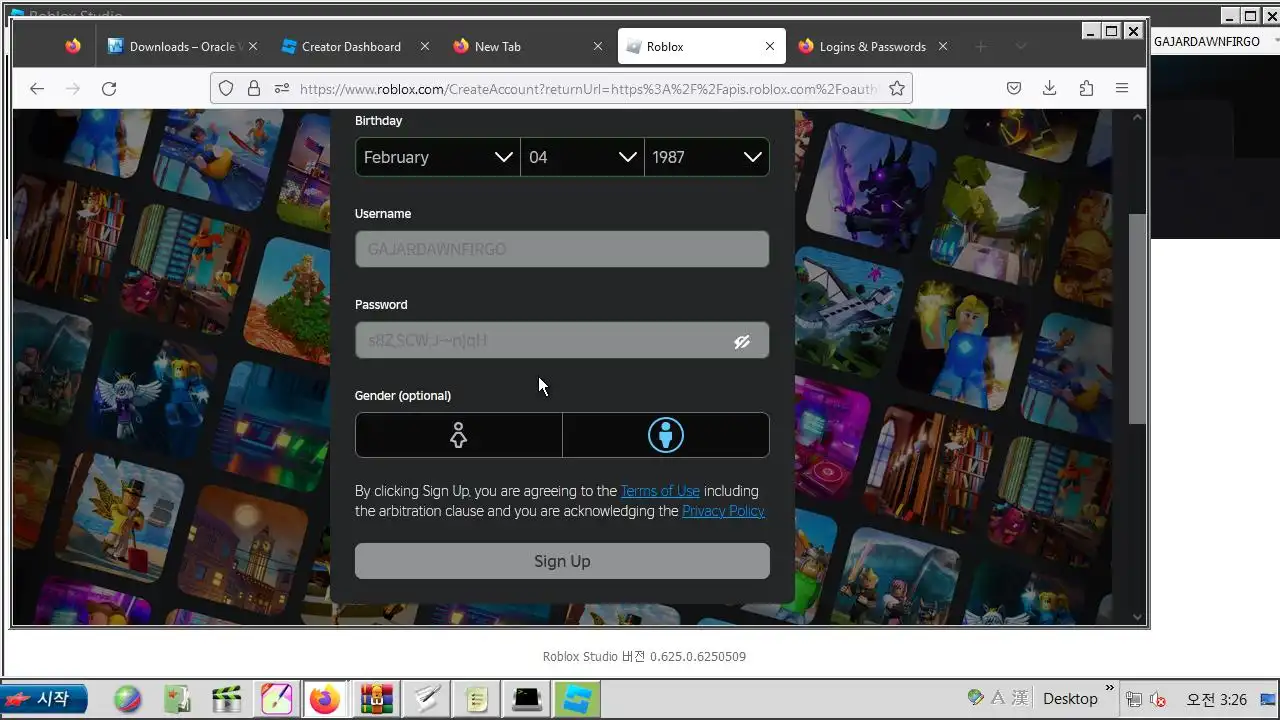Open the Terms of Use link
The height and width of the screenshot is (720, 1280).
[x=660, y=491]
